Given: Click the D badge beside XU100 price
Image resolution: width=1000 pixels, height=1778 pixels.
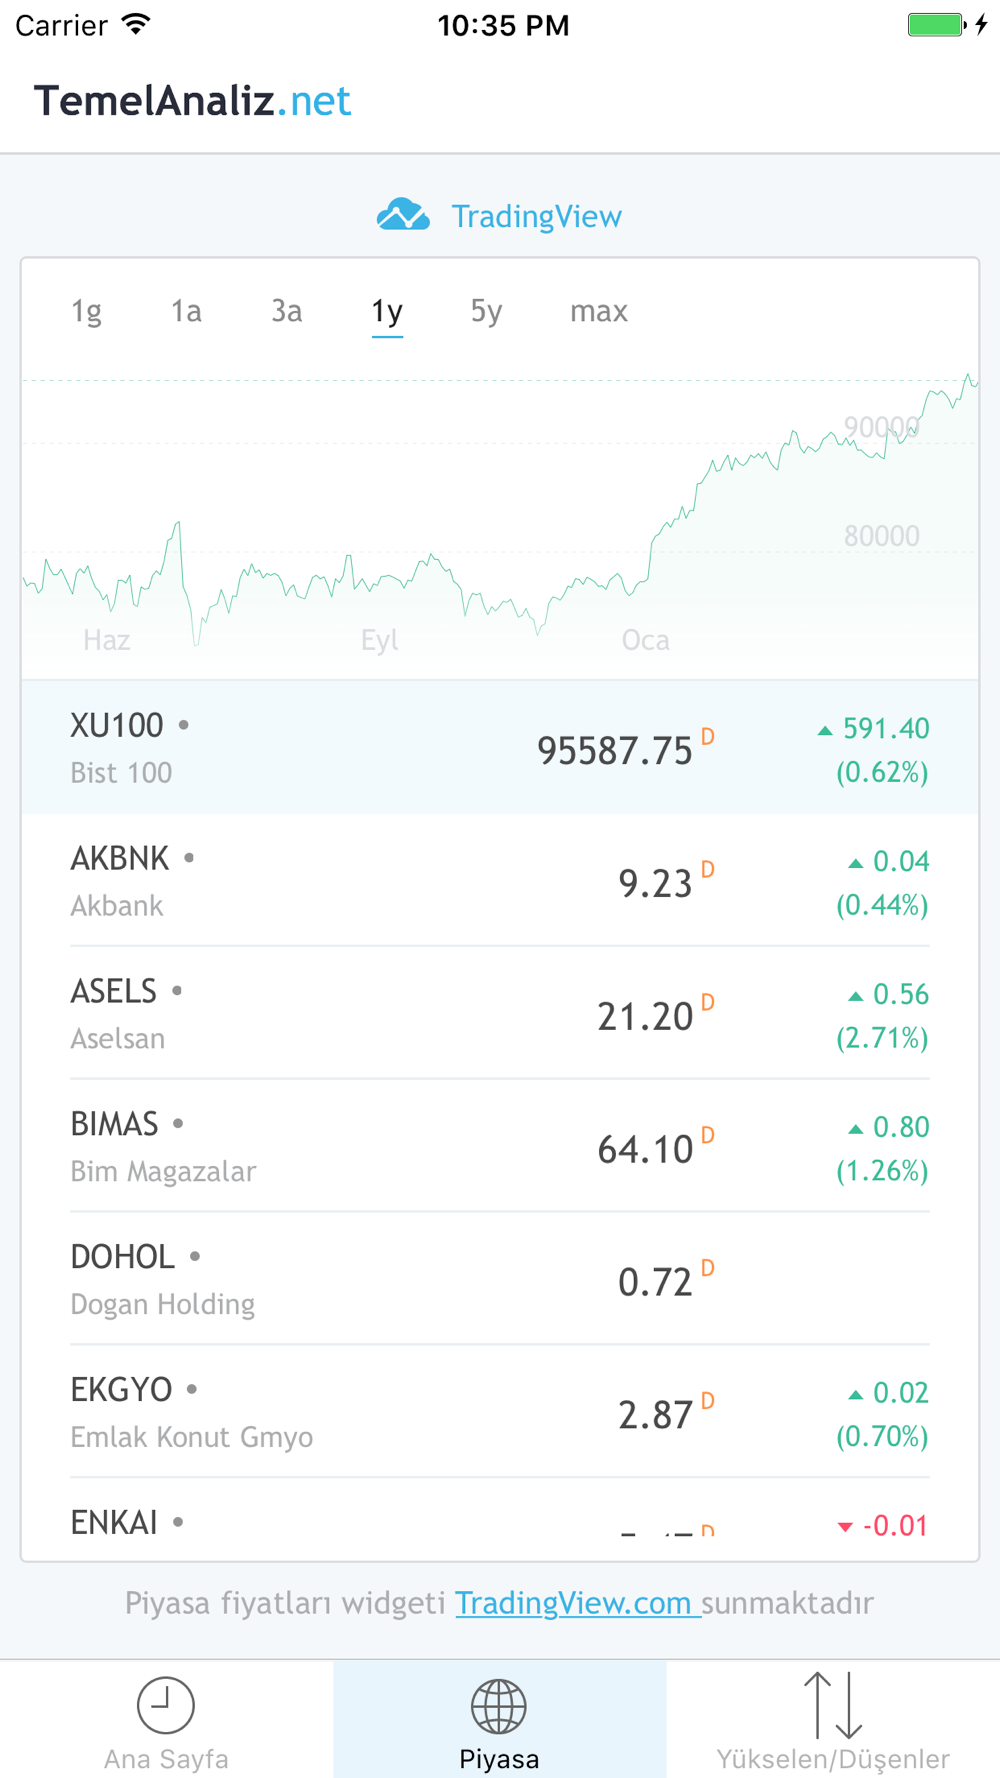Looking at the screenshot, I should click(708, 737).
